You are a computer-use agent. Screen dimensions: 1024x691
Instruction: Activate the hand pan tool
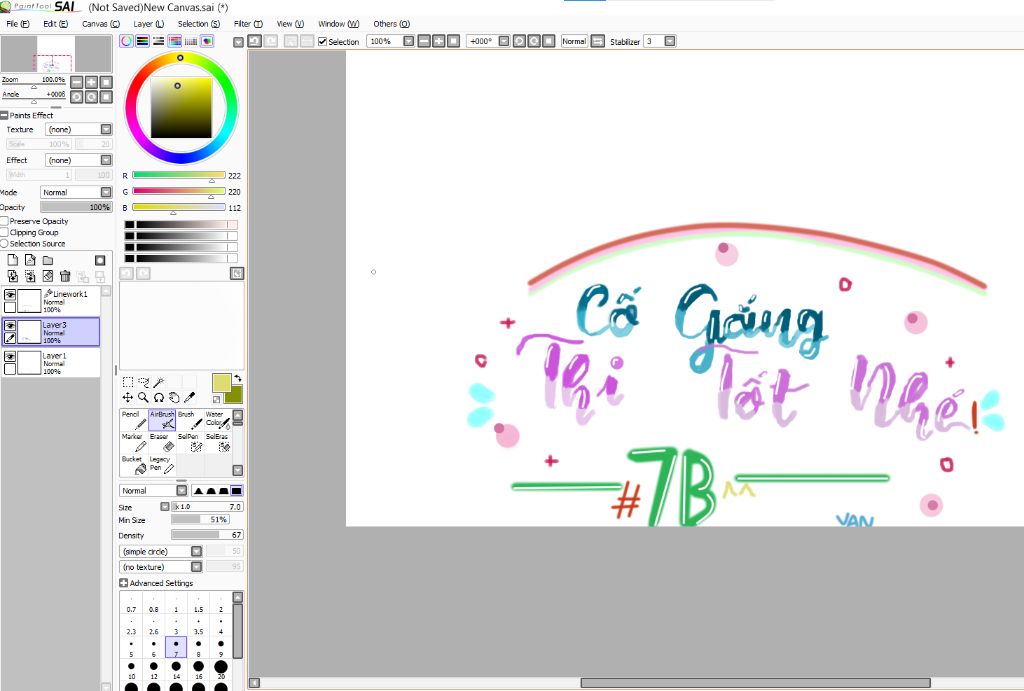click(174, 397)
